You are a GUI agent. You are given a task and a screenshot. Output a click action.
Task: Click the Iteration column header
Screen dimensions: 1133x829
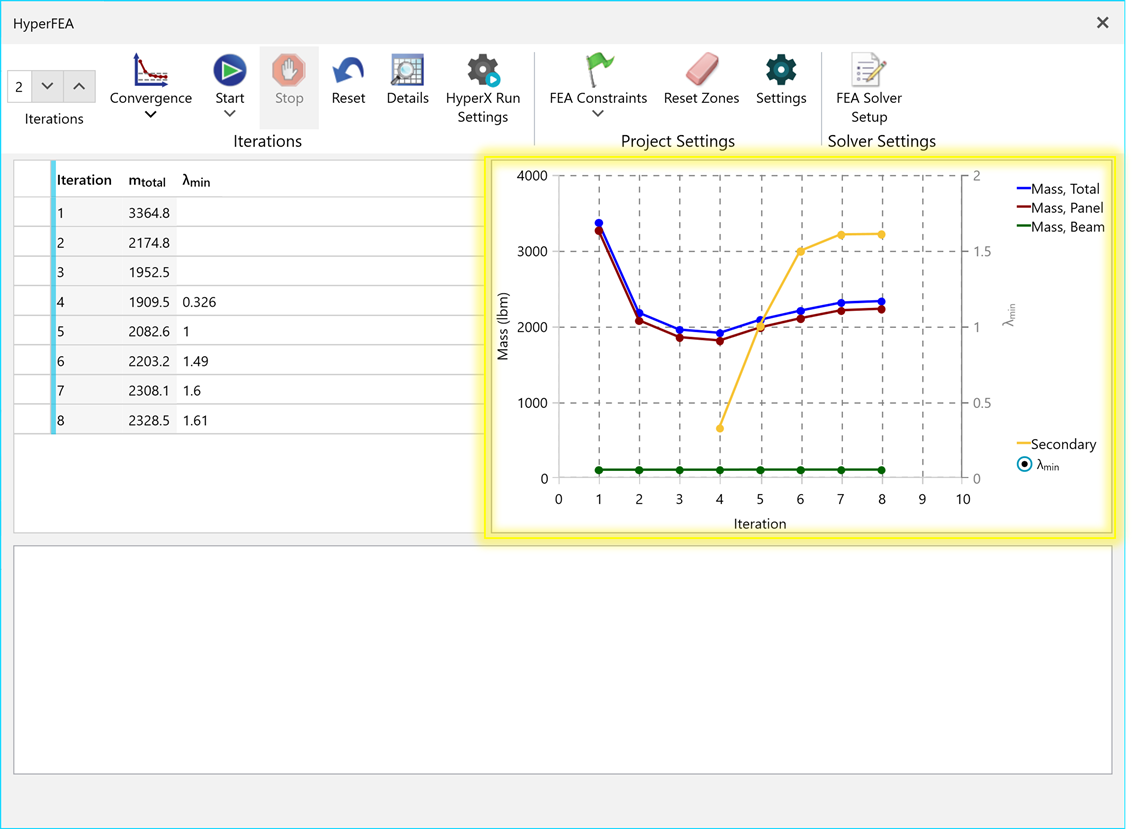coord(85,180)
